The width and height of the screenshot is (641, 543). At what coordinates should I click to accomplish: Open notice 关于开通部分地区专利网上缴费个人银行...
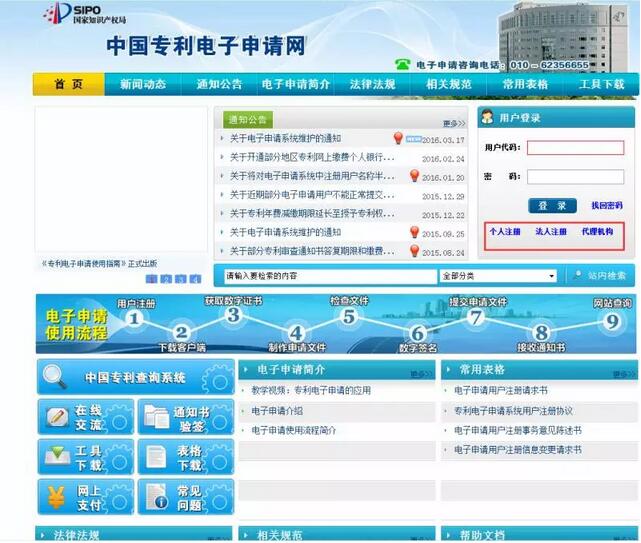coord(312,157)
